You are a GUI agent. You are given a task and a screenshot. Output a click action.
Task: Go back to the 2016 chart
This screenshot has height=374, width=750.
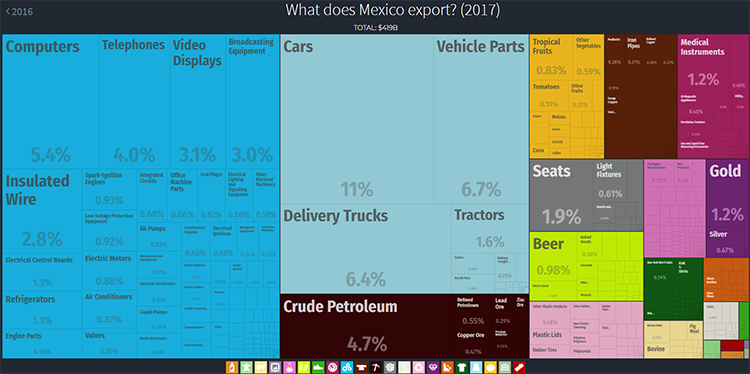tap(19, 11)
